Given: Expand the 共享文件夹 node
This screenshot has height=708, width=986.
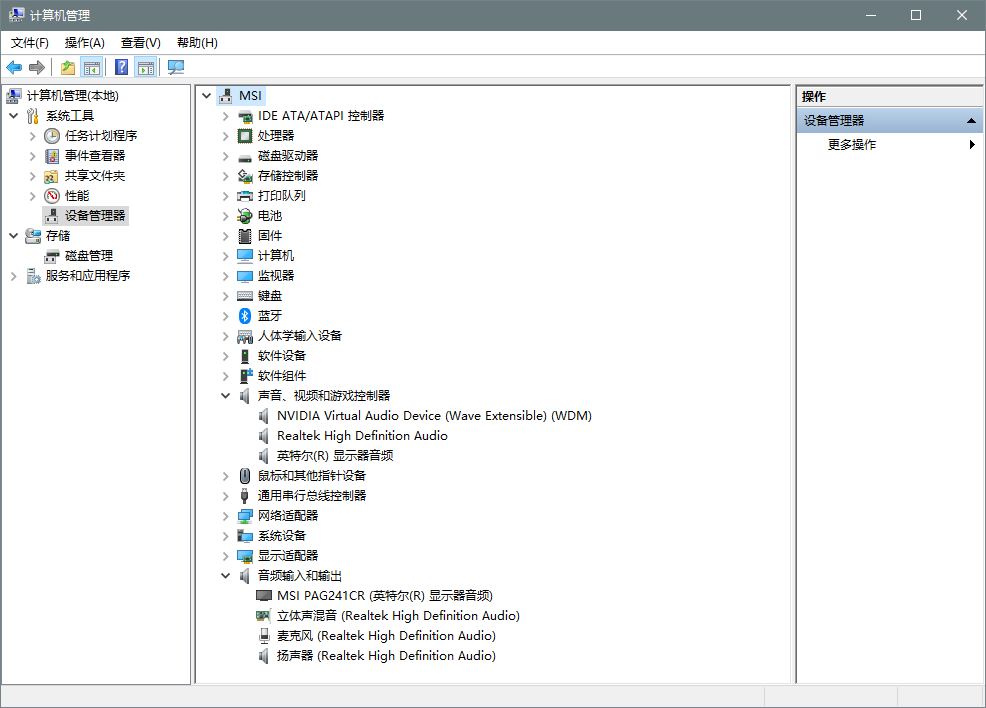Looking at the screenshot, I should coord(32,176).
